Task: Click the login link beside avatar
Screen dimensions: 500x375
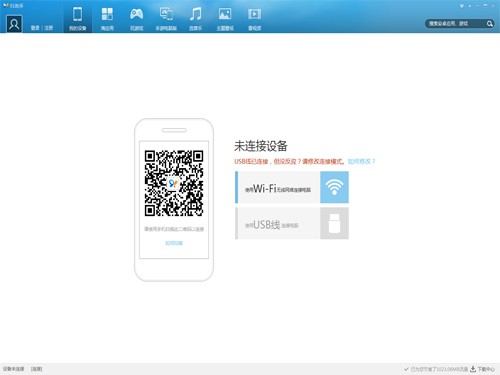Action: [x=35, y=28]
